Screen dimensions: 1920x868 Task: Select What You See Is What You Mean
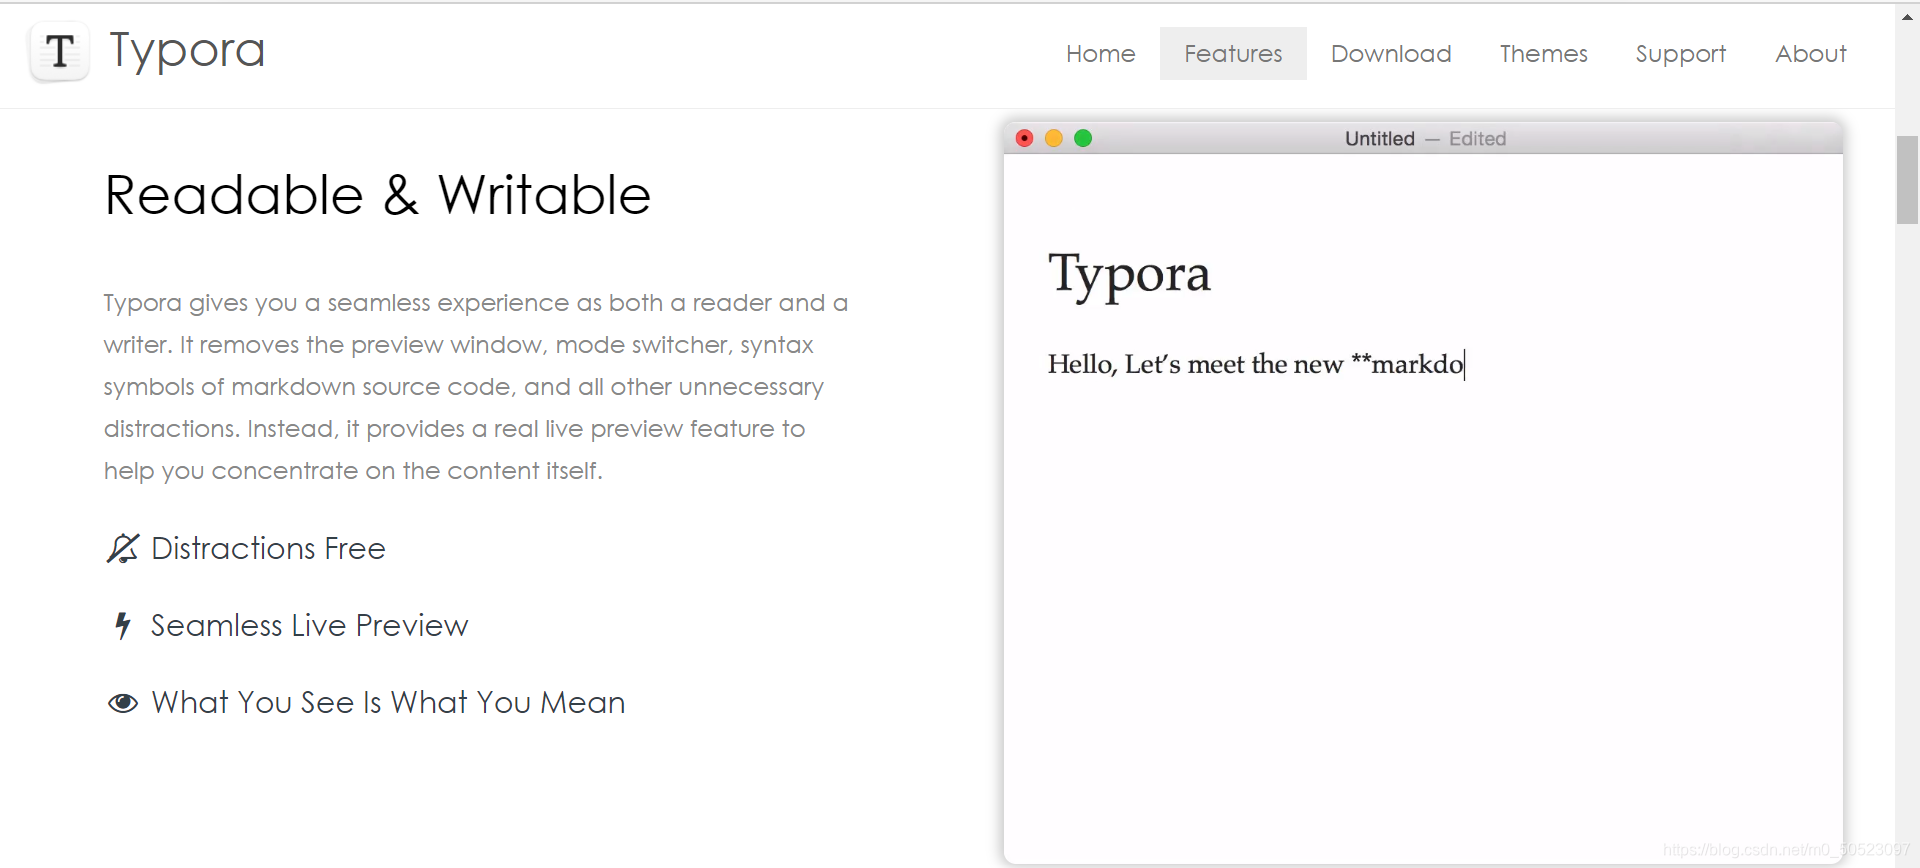388,702
